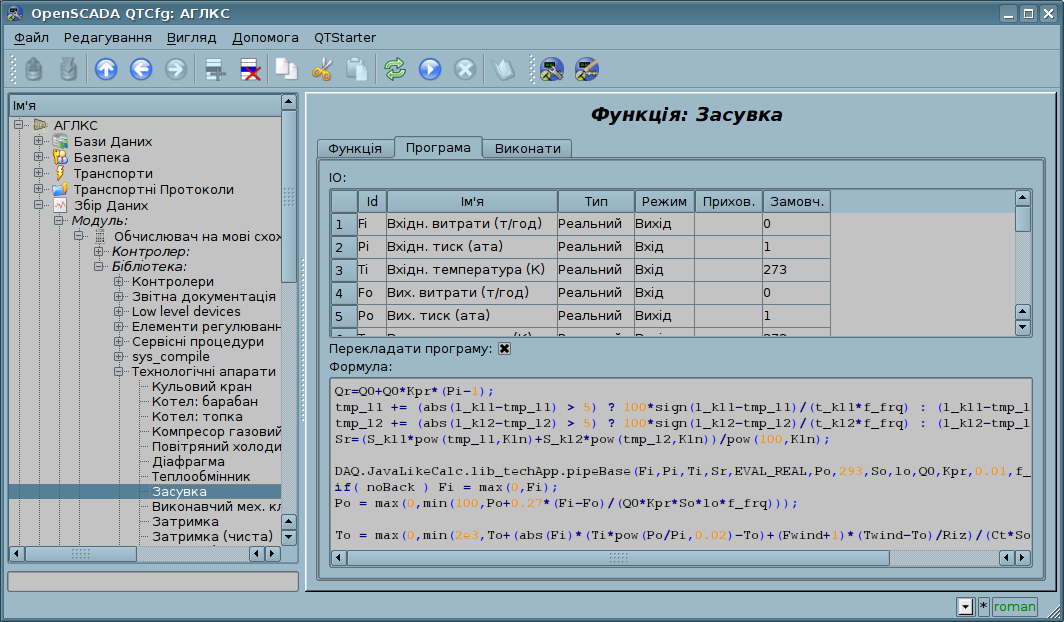Refresh the page with green arrows icon
1064x622 pixels.
395,69
